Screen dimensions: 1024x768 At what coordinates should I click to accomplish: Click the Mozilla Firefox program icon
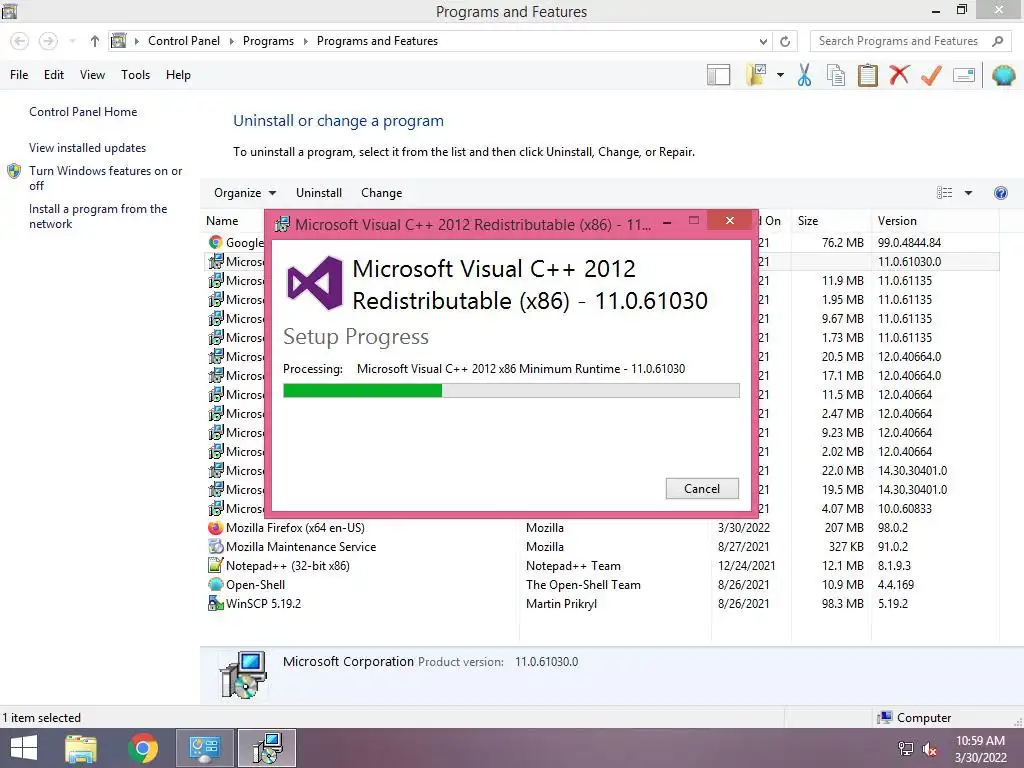click(x=216, y=528)
